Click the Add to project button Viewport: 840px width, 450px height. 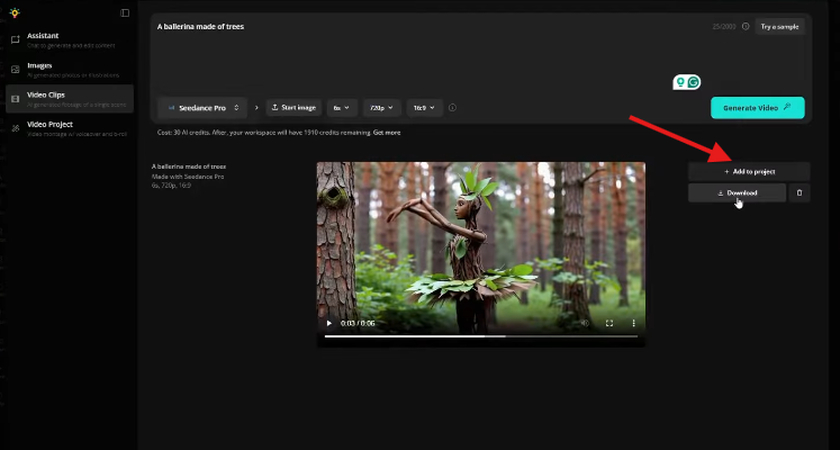click(749, 171)
